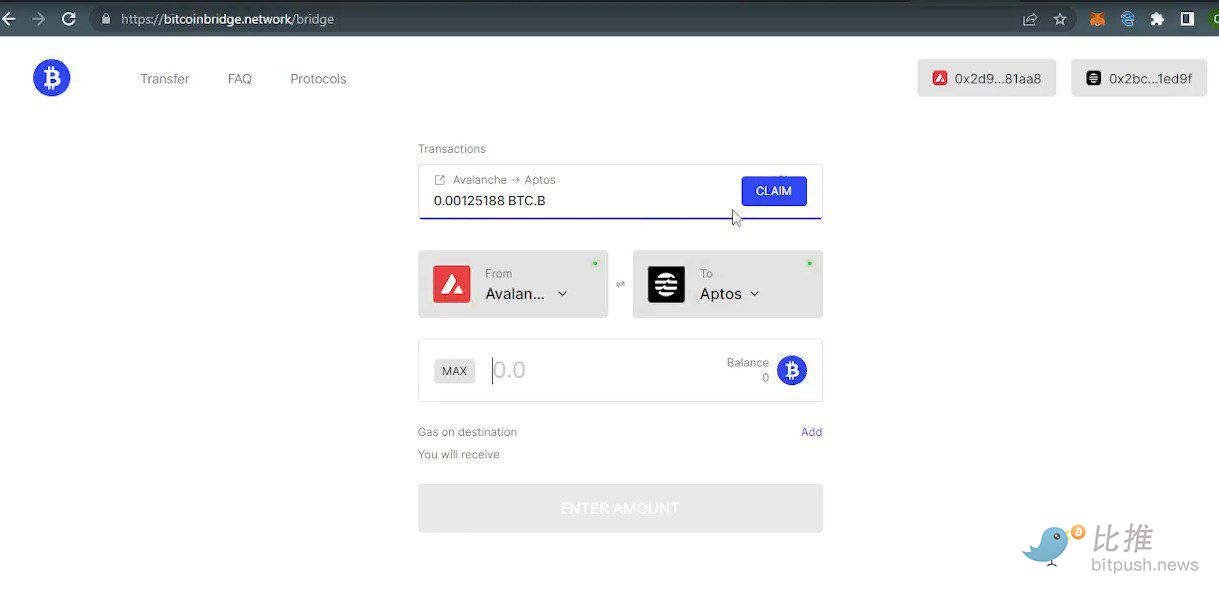This screenshot has width=1219, height=592.
Task: Reload the page
Action: pyautogui.click(x=69, y=19)
